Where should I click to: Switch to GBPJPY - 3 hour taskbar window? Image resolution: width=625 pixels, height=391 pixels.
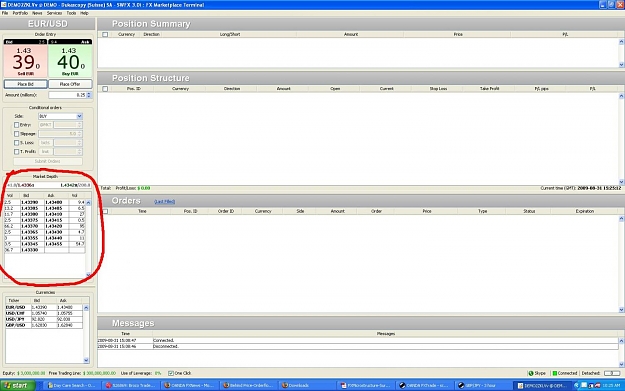coord(482,385)
